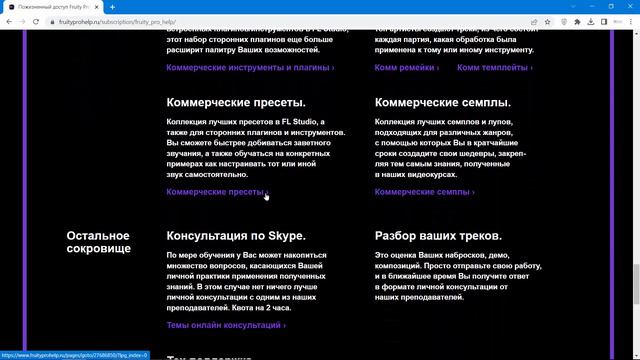
Task: Click the Остальное сокровище heading
Action: (x=99, y=242)
